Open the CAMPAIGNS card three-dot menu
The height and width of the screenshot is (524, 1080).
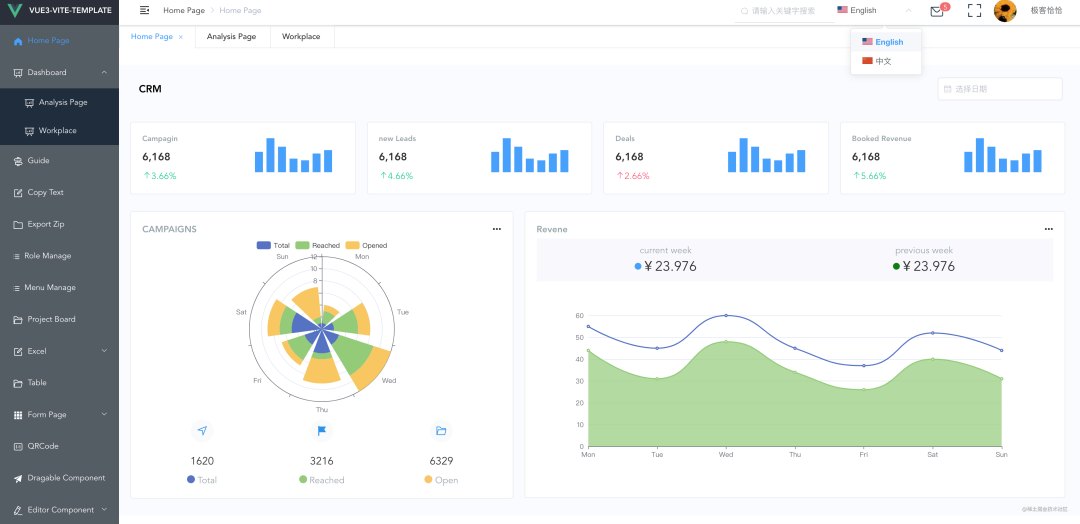[x=497, y=229]
